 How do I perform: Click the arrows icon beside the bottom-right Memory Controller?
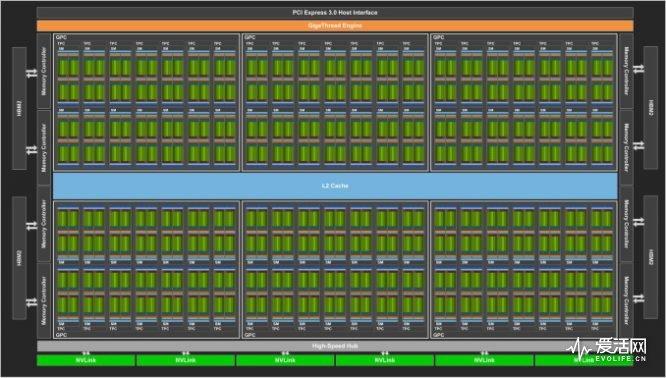click(638, 298)
